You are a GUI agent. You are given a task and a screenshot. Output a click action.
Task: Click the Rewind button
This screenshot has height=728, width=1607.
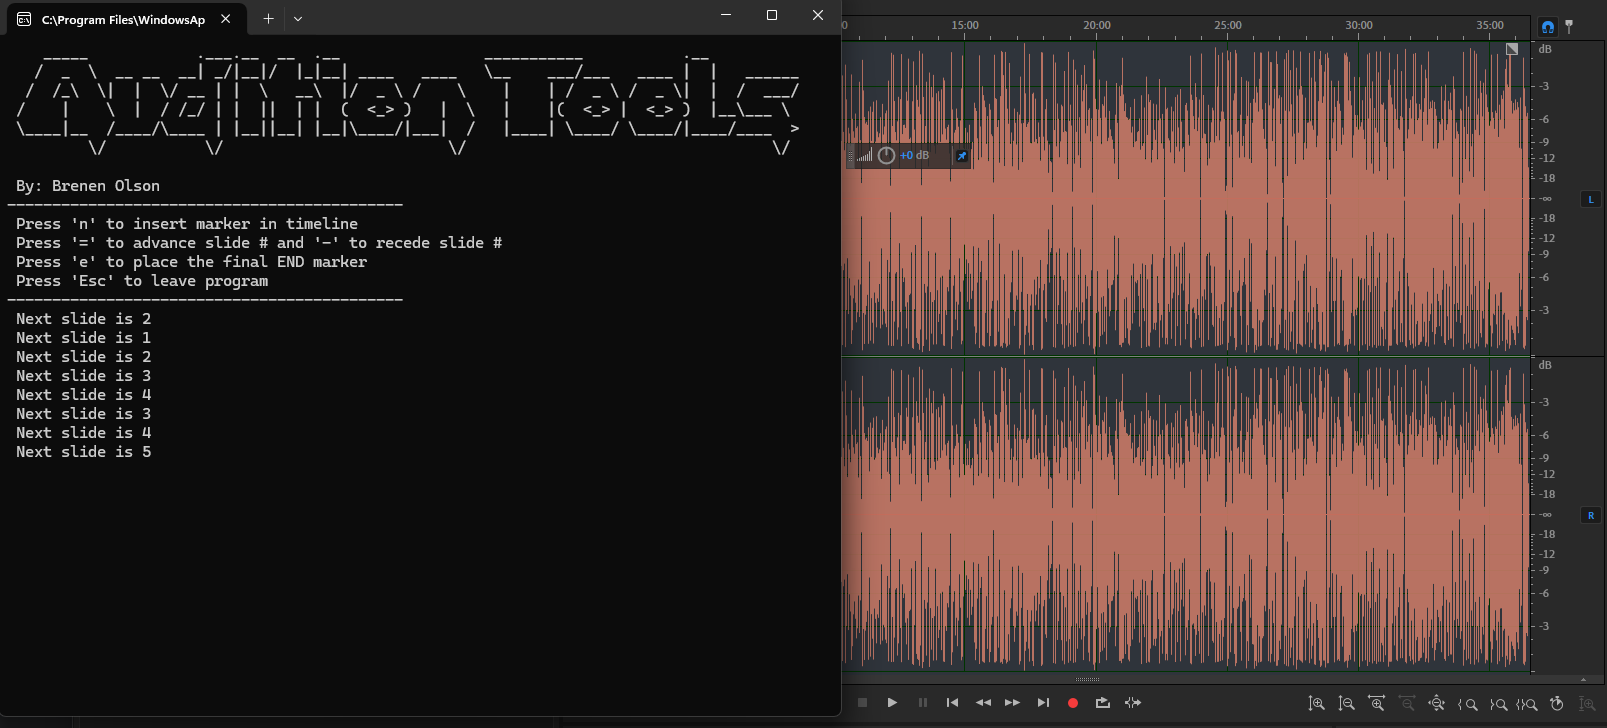(x=983, y=703)
